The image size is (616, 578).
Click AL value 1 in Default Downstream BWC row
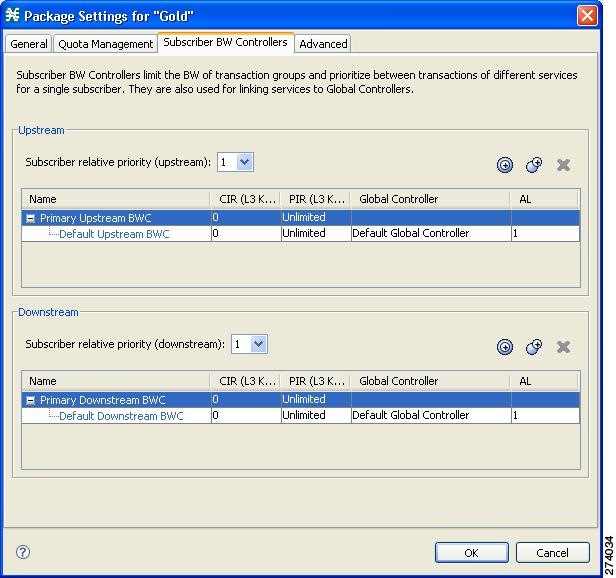click(545, 415)
